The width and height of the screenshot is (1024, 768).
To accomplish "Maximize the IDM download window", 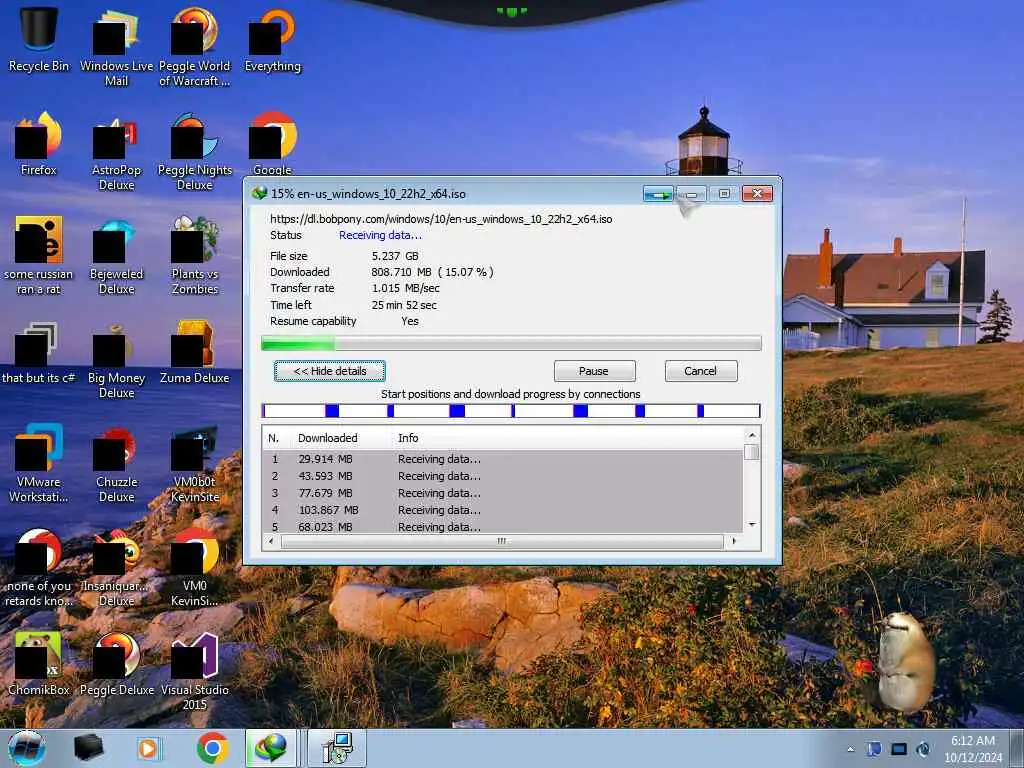I will (x=724, y=194).
